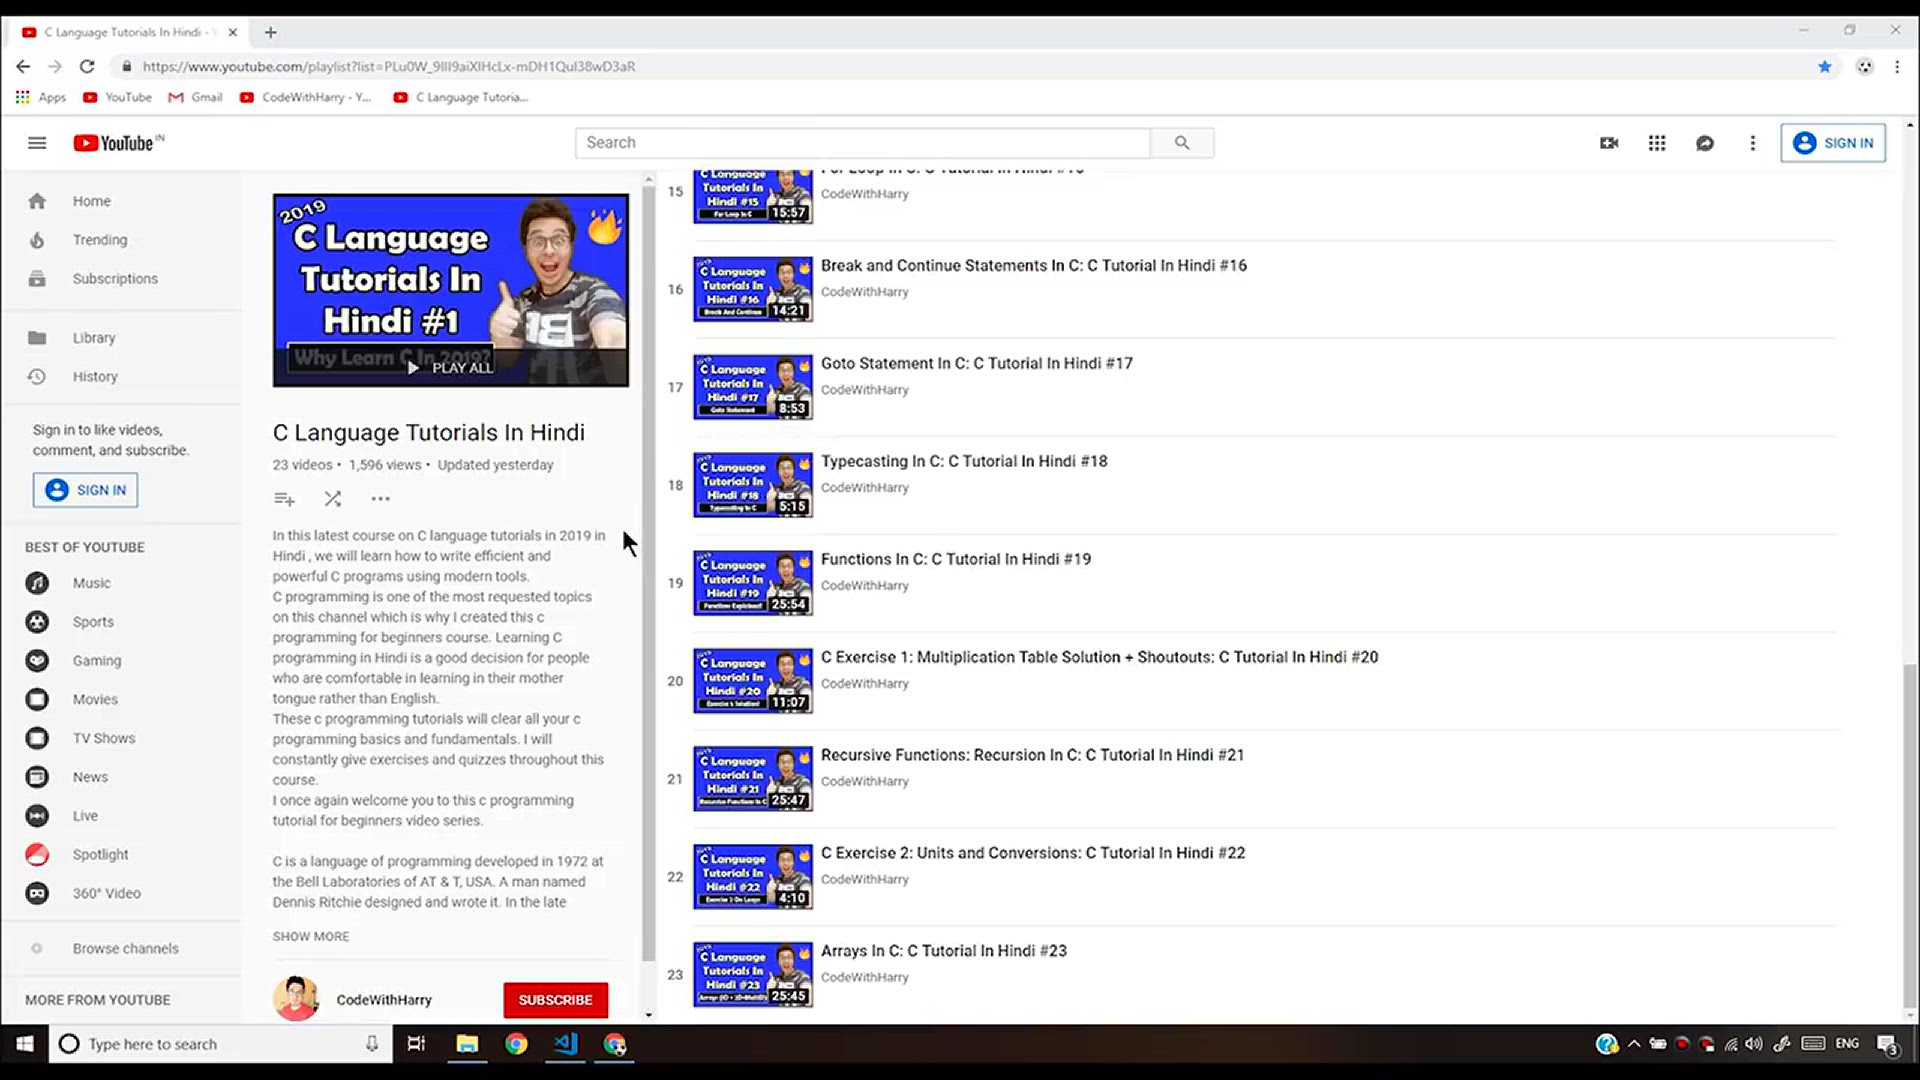
Task: Select Library in the sidebar
Action: point(120,338)
